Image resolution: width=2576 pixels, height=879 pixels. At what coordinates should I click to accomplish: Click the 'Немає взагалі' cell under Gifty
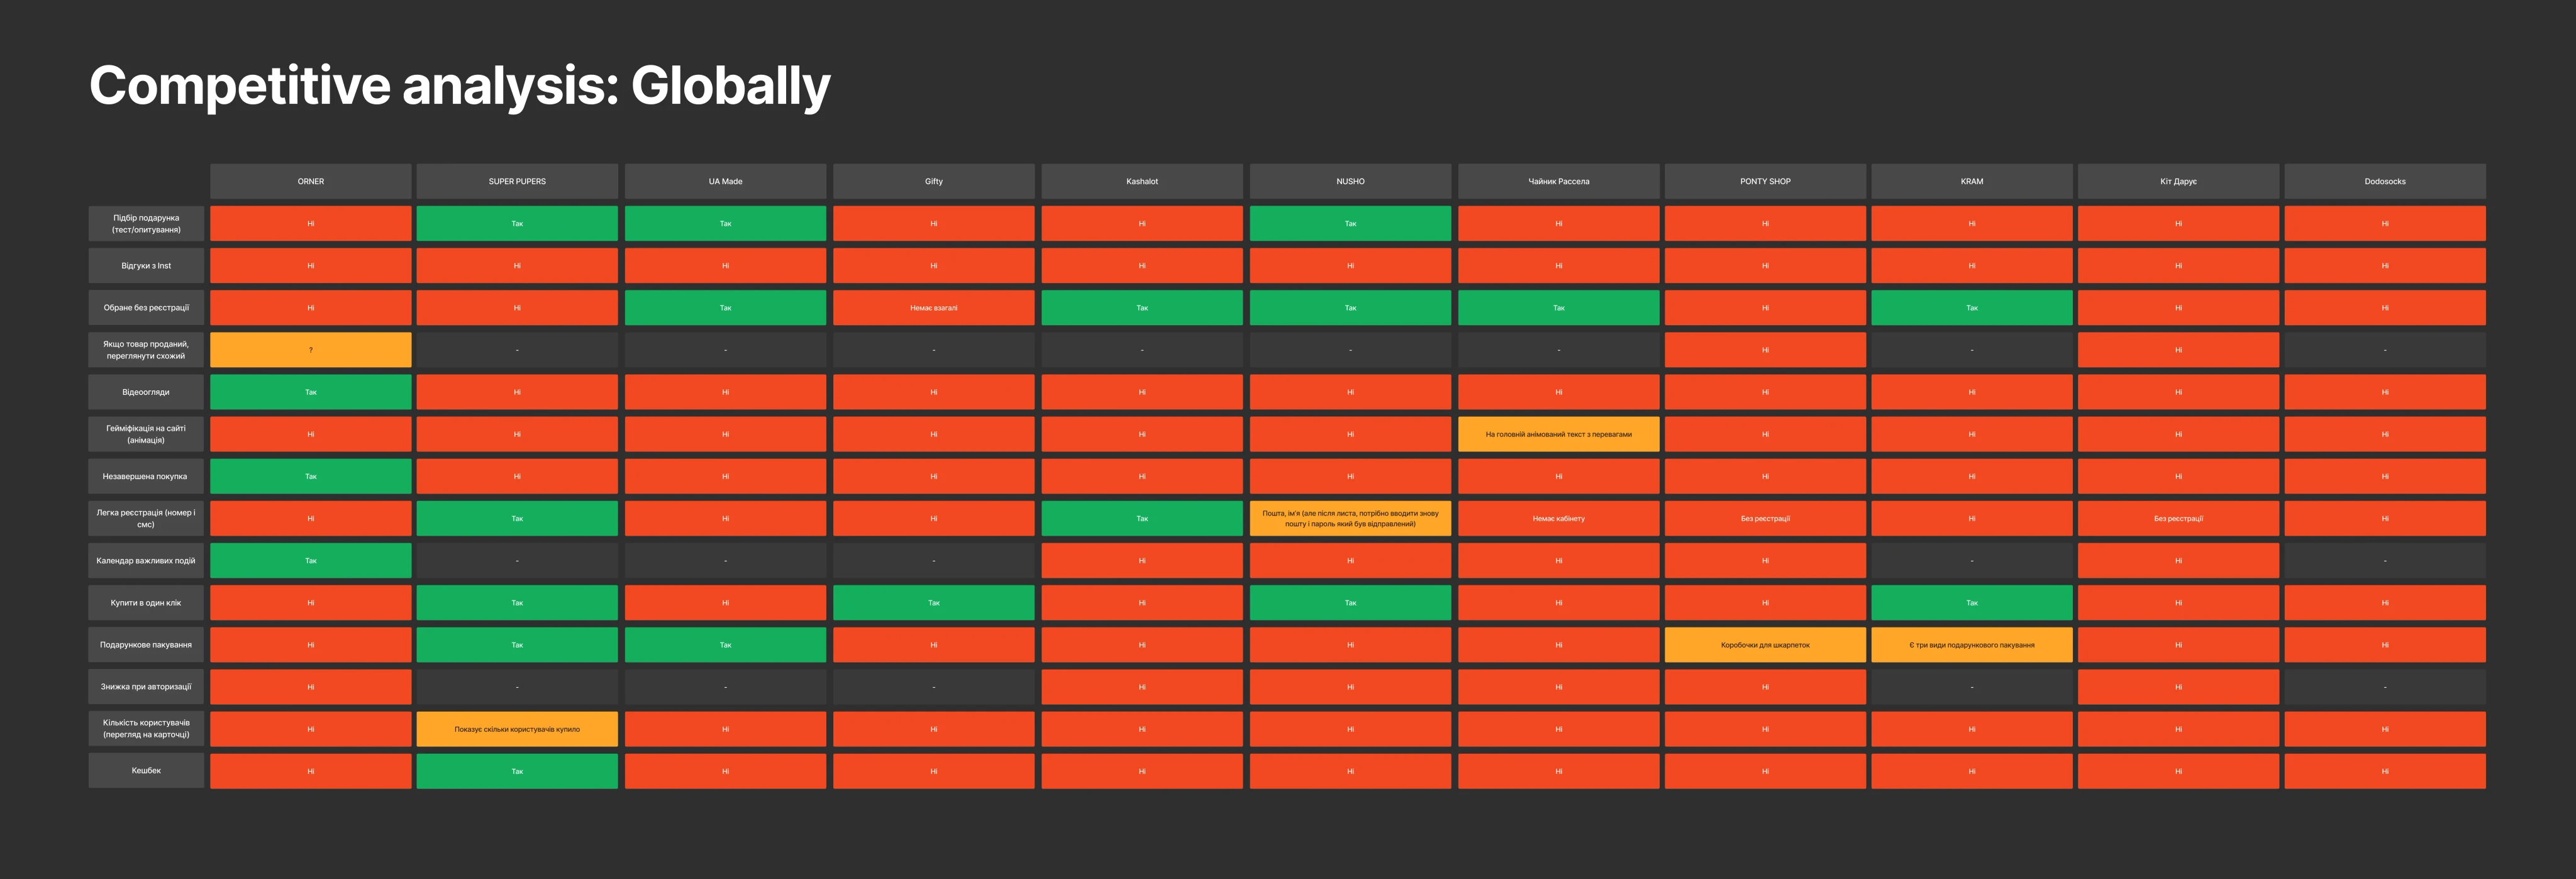click(x=934, y=308)
